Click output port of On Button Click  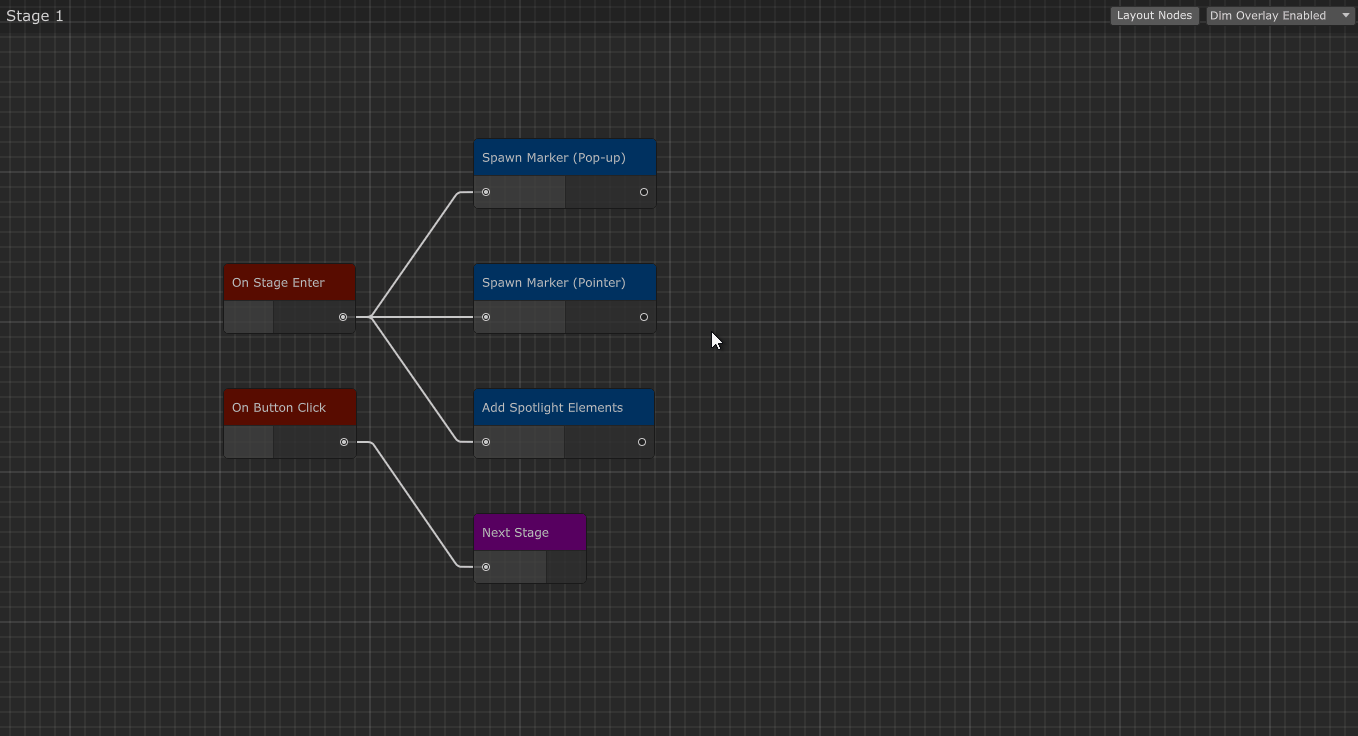pyautogui.click(x=344, y=442)
